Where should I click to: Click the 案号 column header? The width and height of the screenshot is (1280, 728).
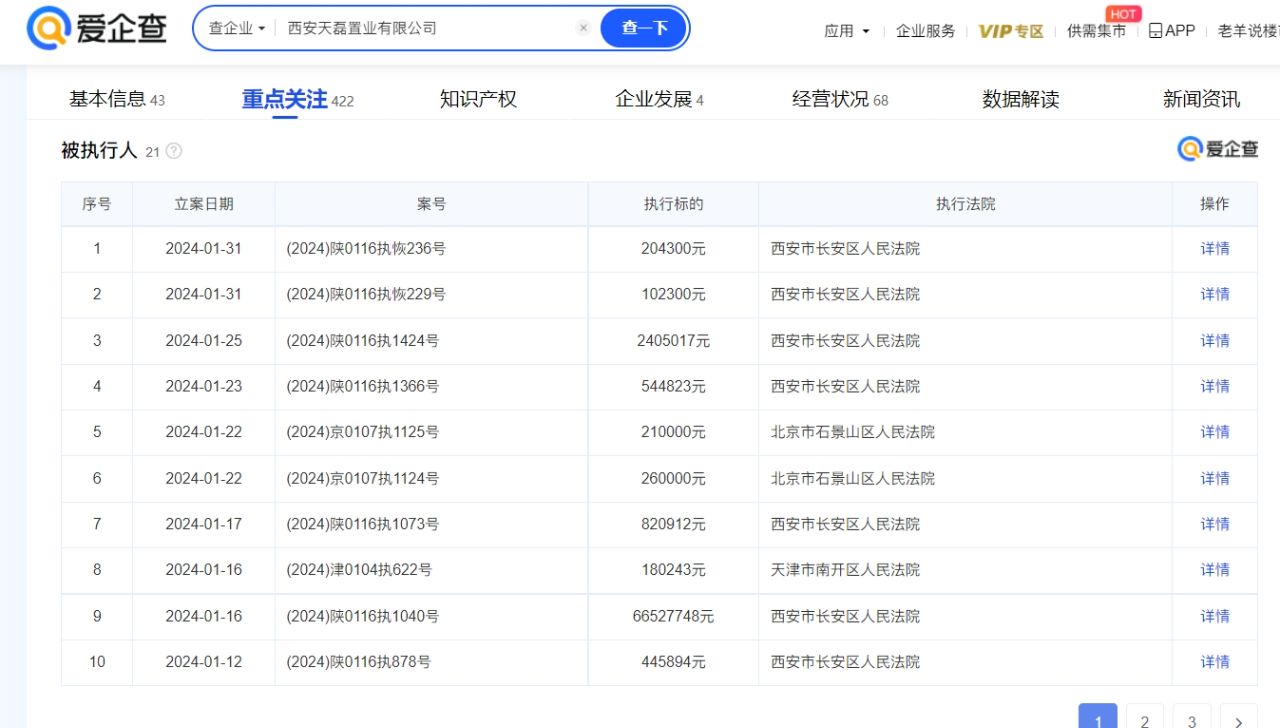click(x=432, y=204)
